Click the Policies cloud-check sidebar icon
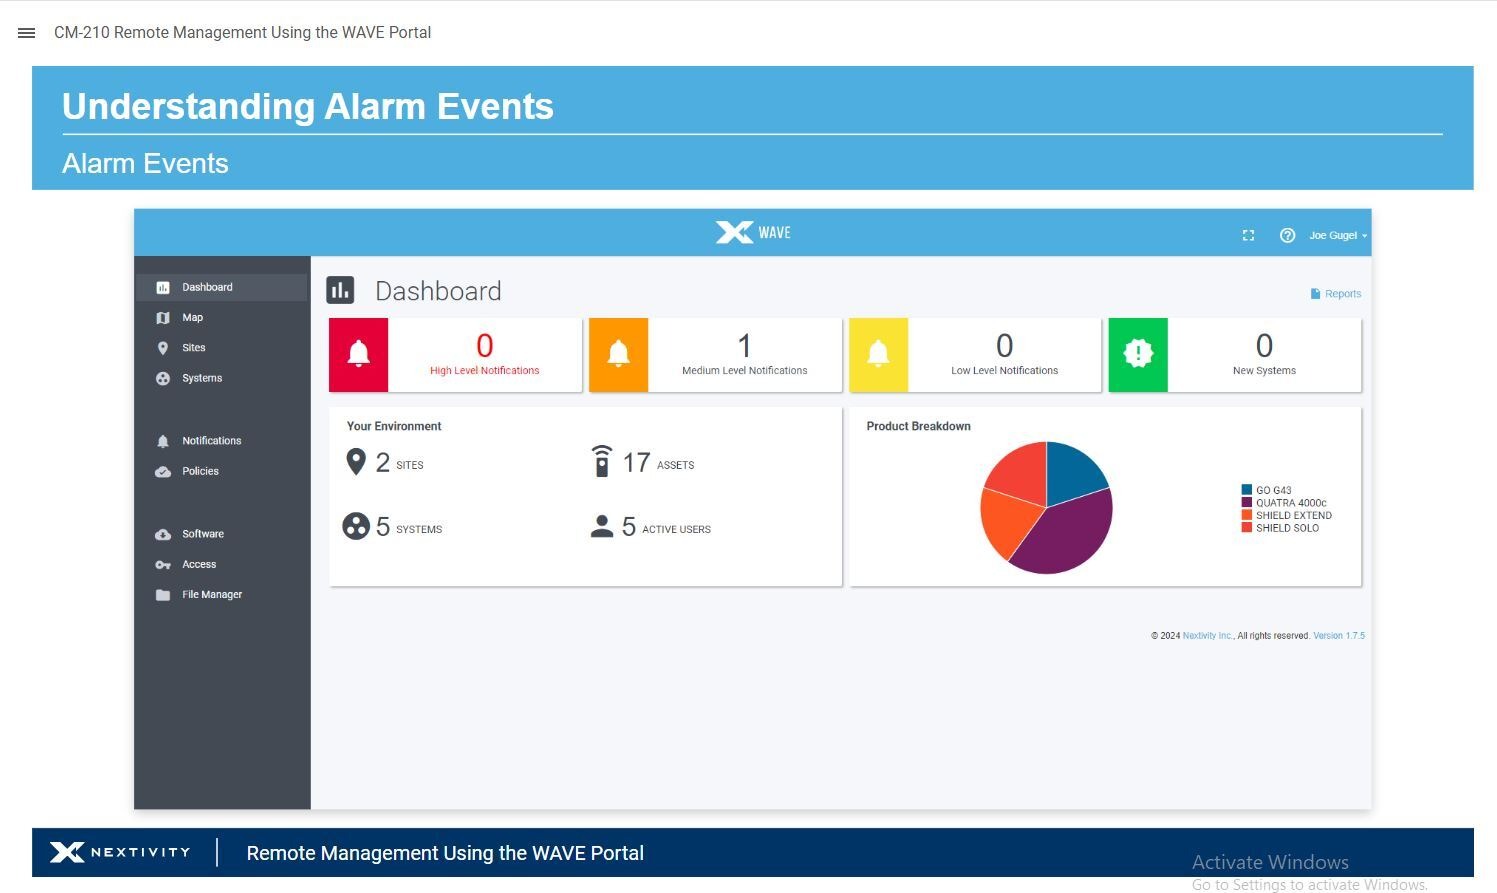This screenshot has height=893, width=1497. coord(163,472)
